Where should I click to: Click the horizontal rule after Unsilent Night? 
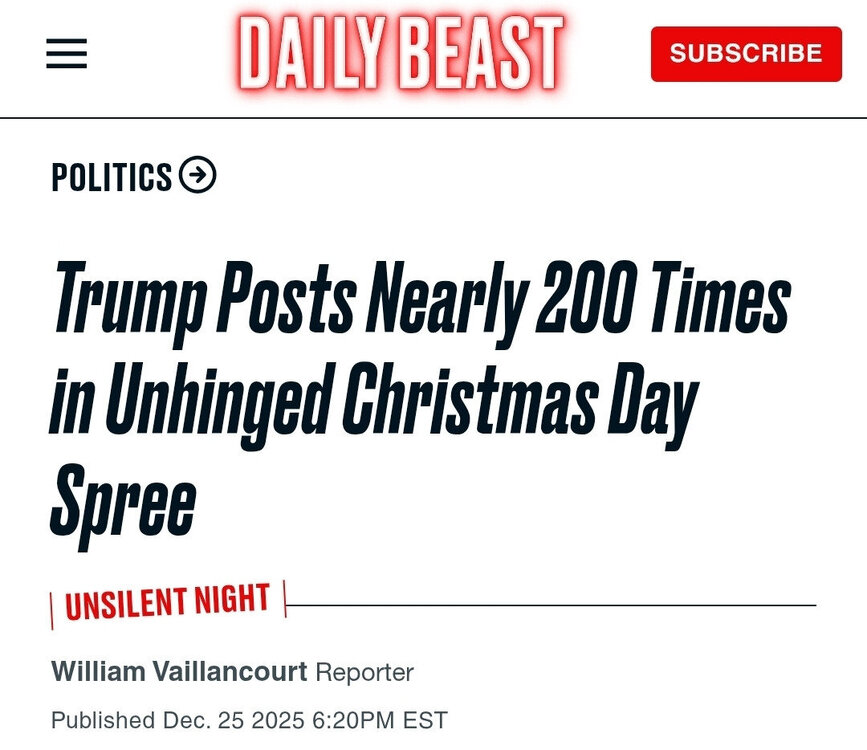(550, 605)
